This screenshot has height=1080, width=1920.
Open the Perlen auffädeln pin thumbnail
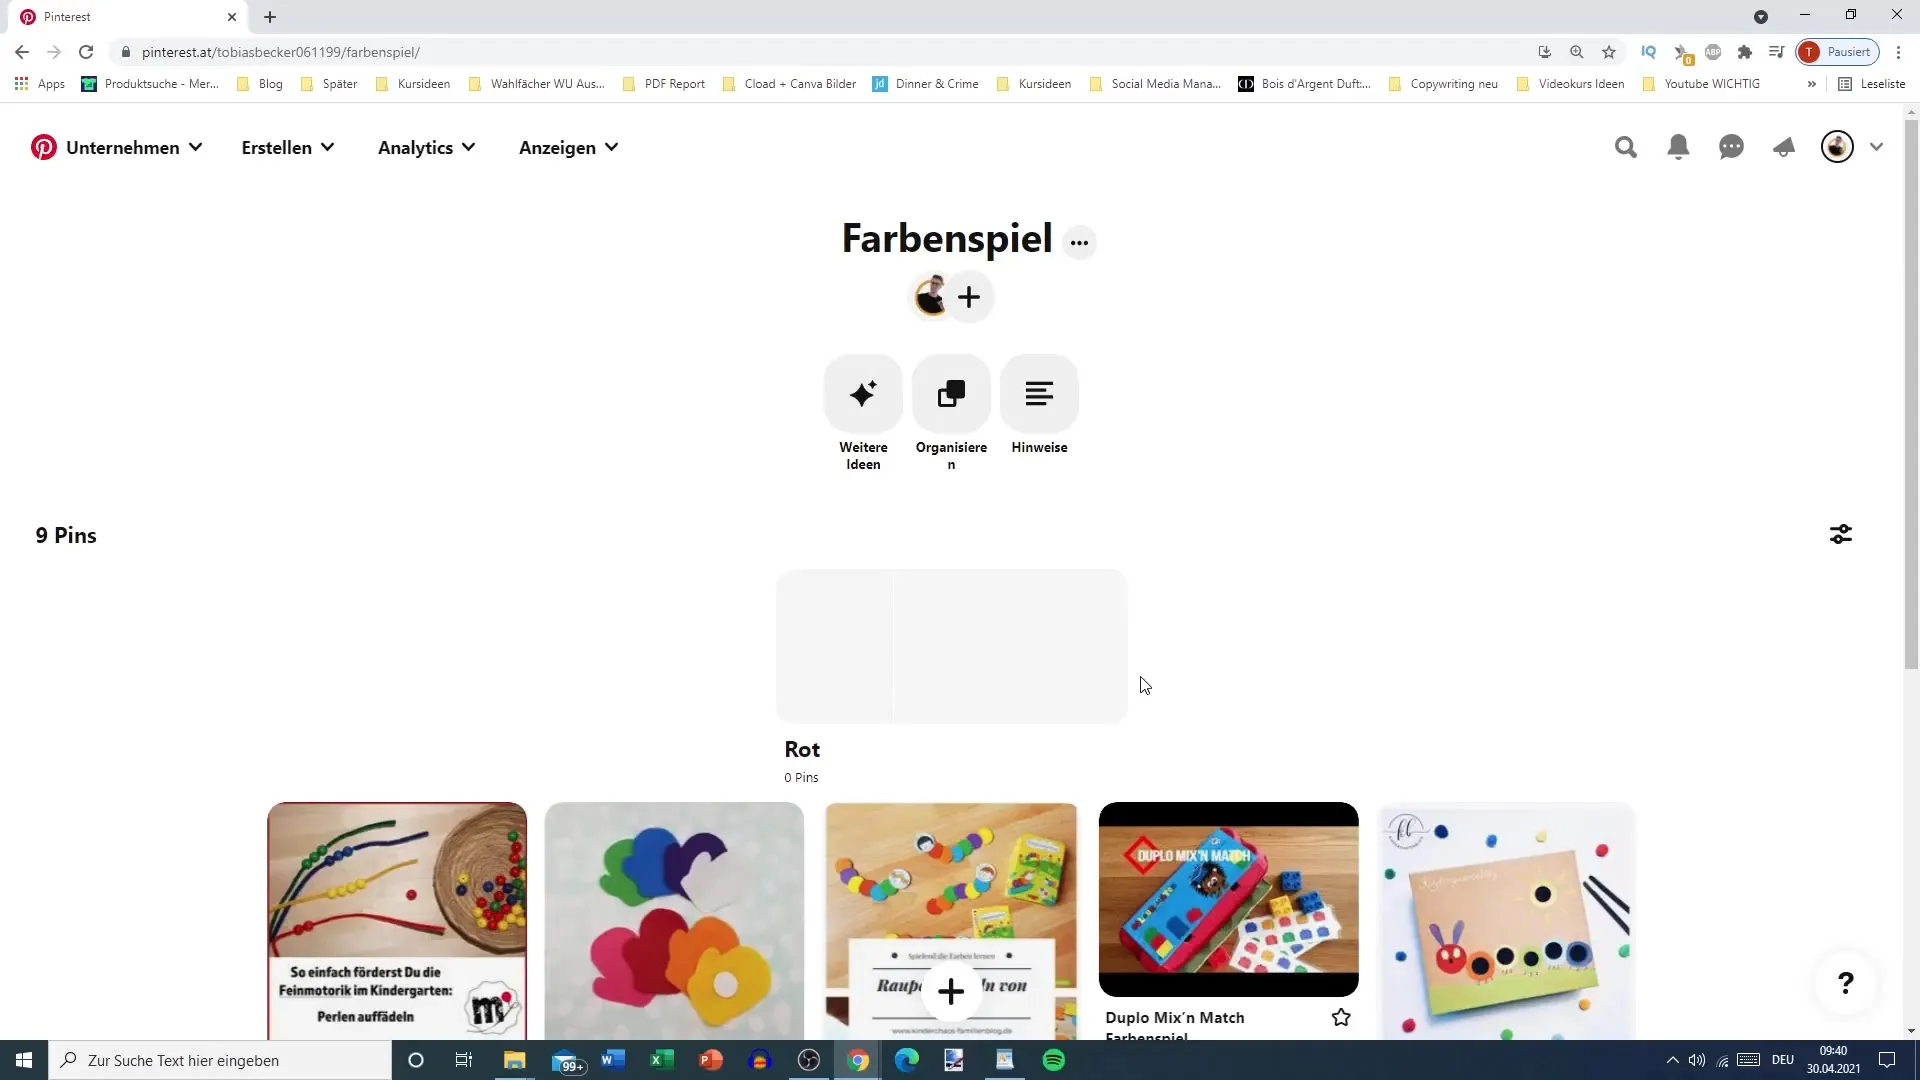(397, 921)
